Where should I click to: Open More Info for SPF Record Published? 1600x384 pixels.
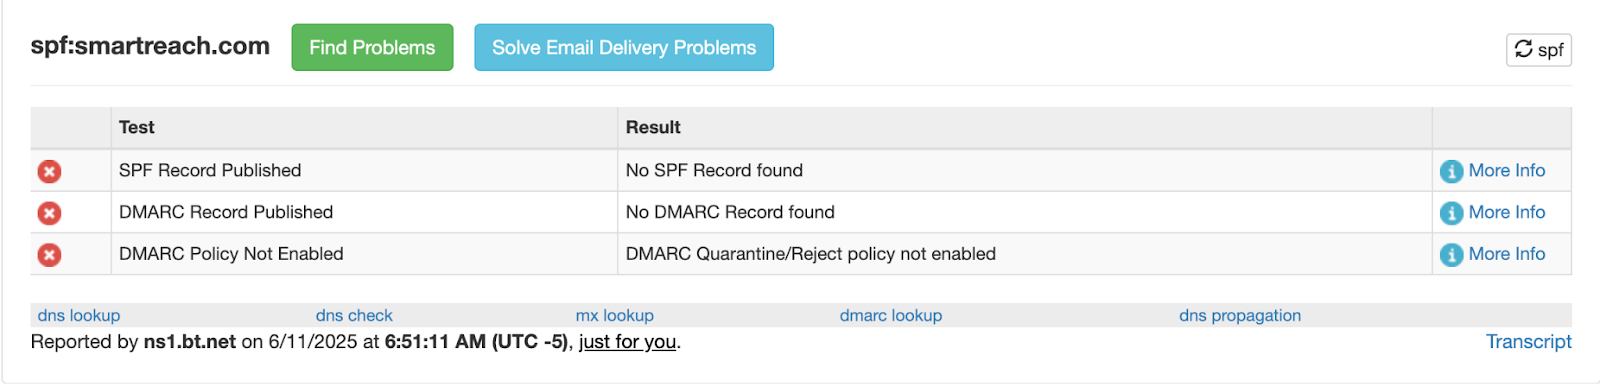1506,170
